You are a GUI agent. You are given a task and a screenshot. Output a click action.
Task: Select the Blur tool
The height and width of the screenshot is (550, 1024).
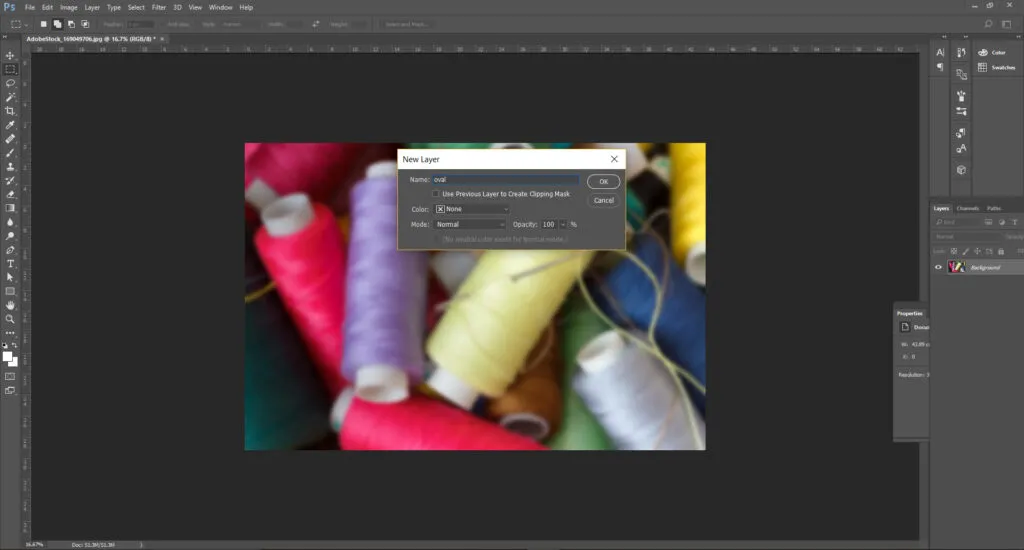pyautogui.click(x=10, y=222)
